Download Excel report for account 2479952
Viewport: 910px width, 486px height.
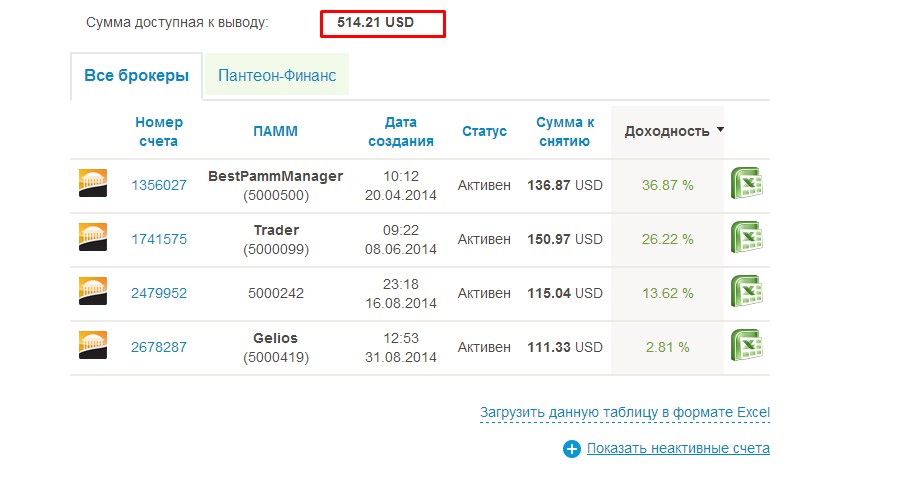point(746,293)
